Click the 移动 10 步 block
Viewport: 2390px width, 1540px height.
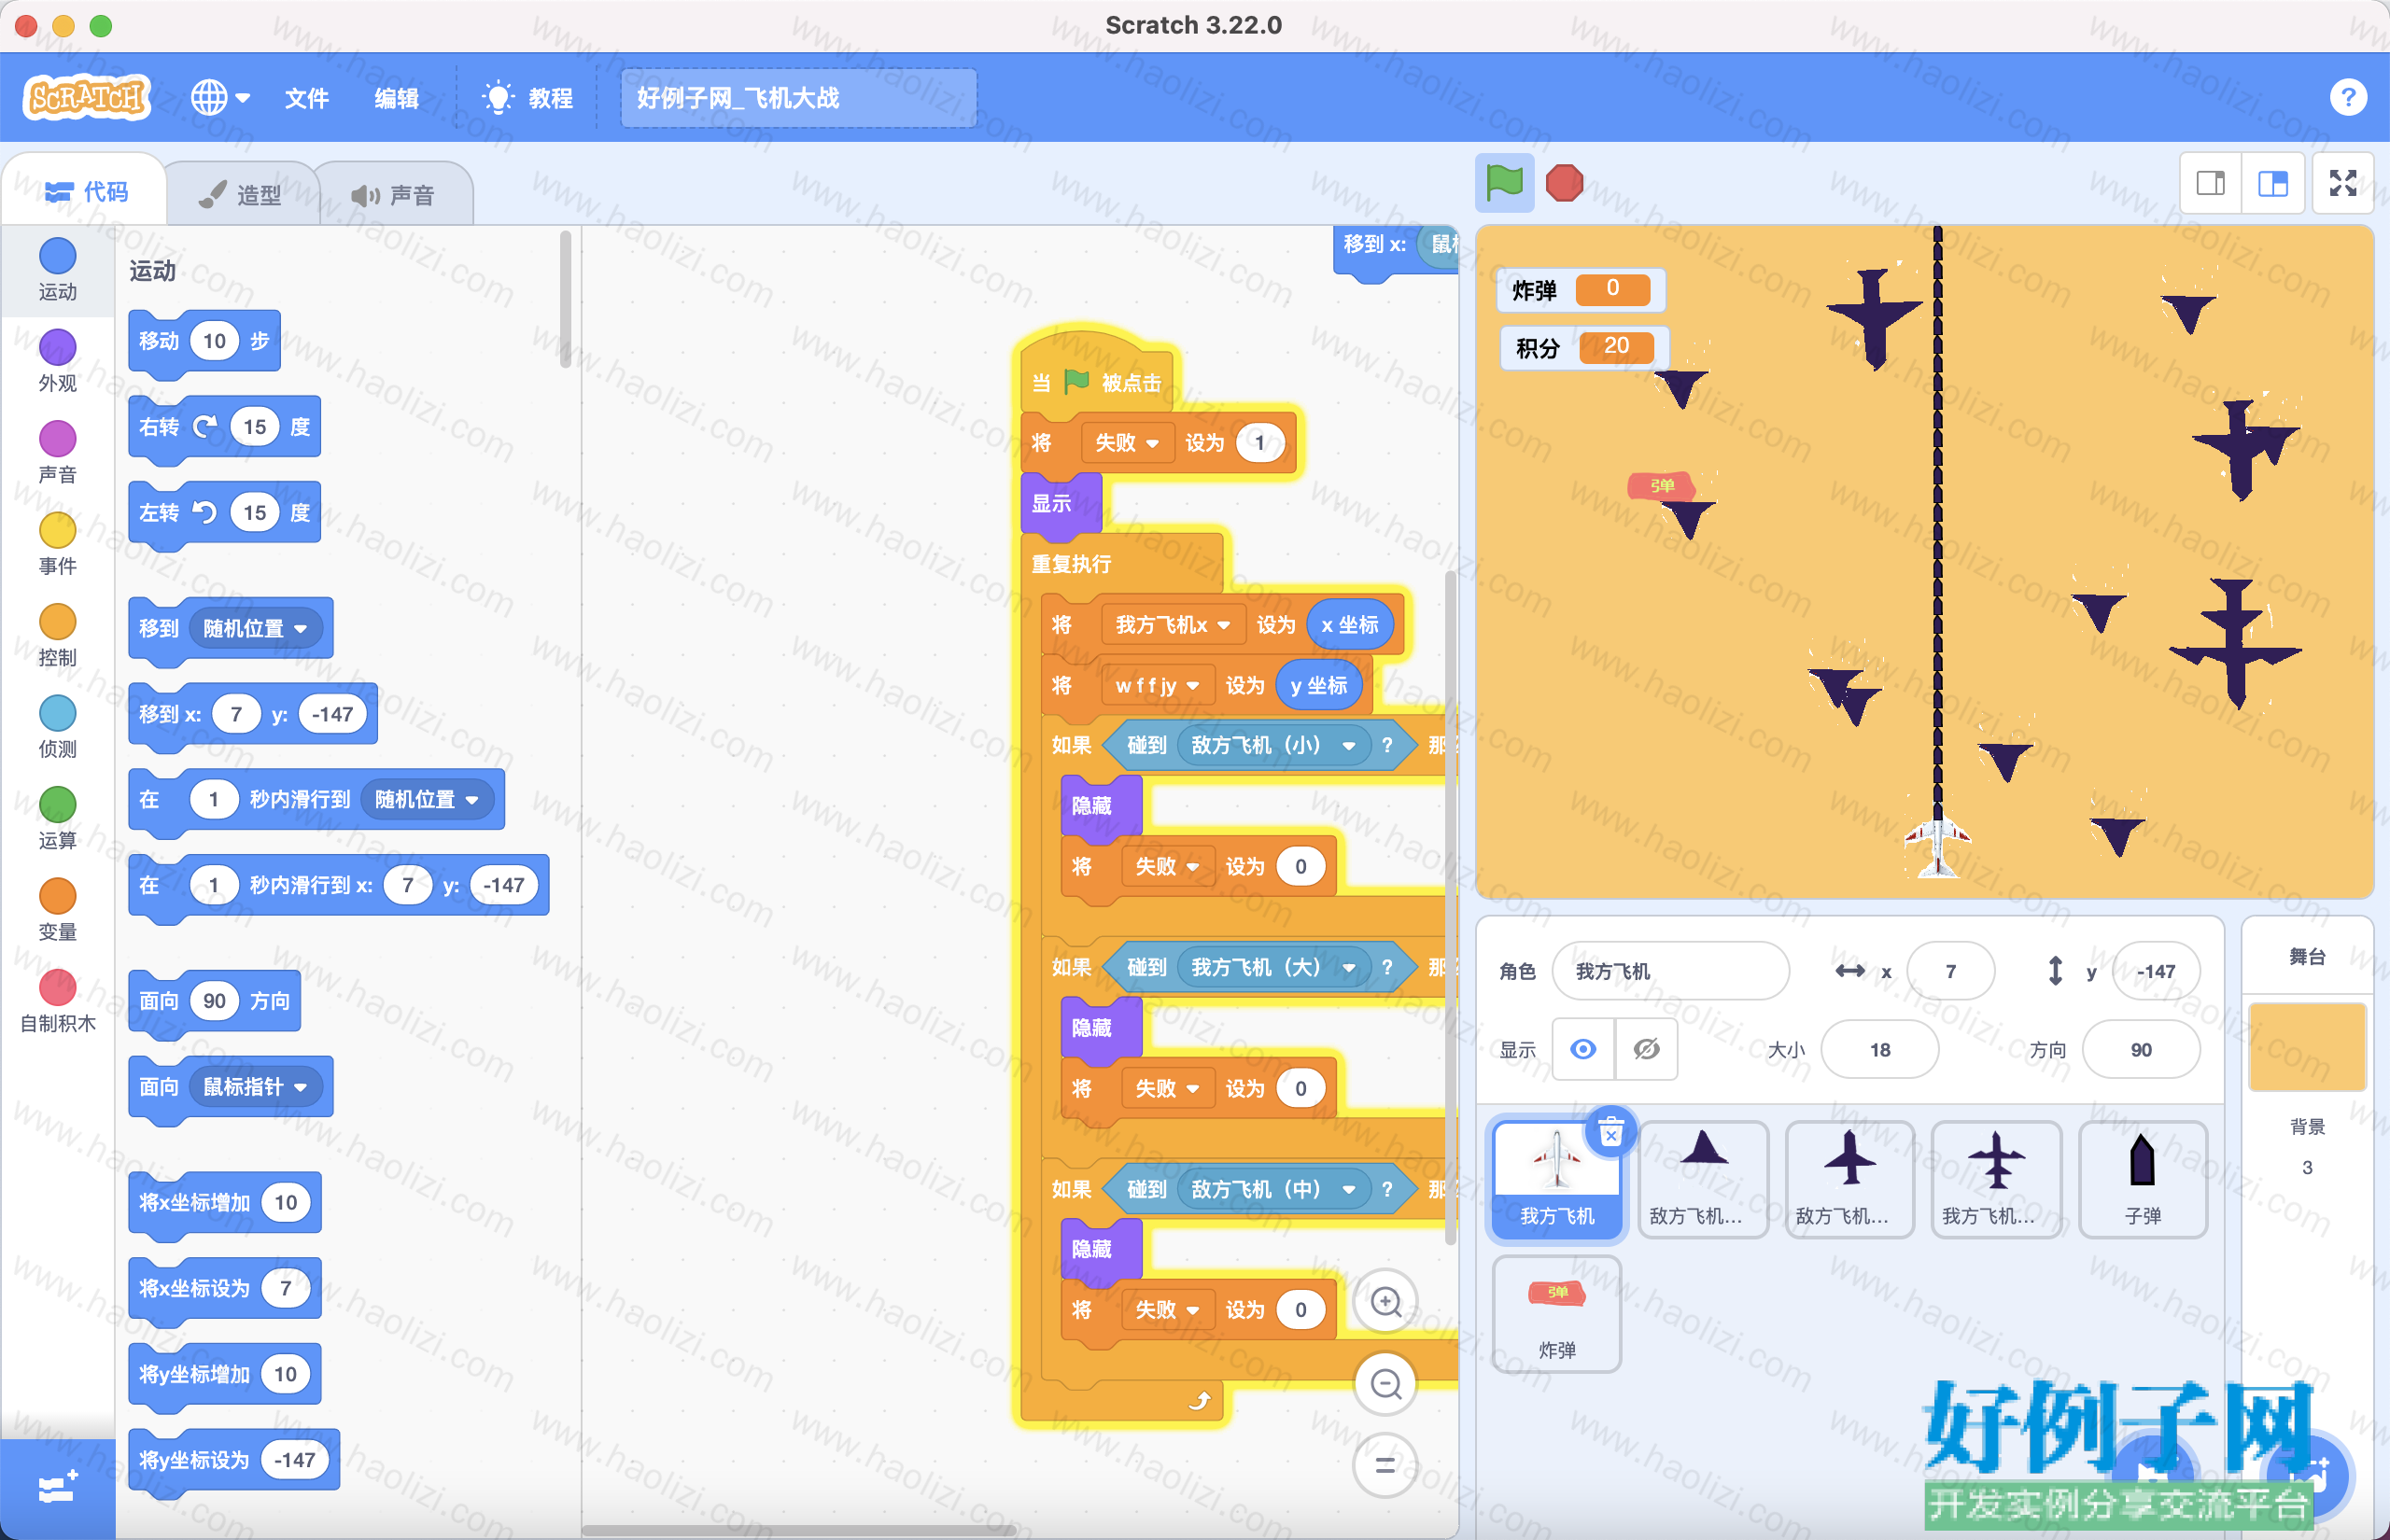pyautogui.click(x=204, y=341)
